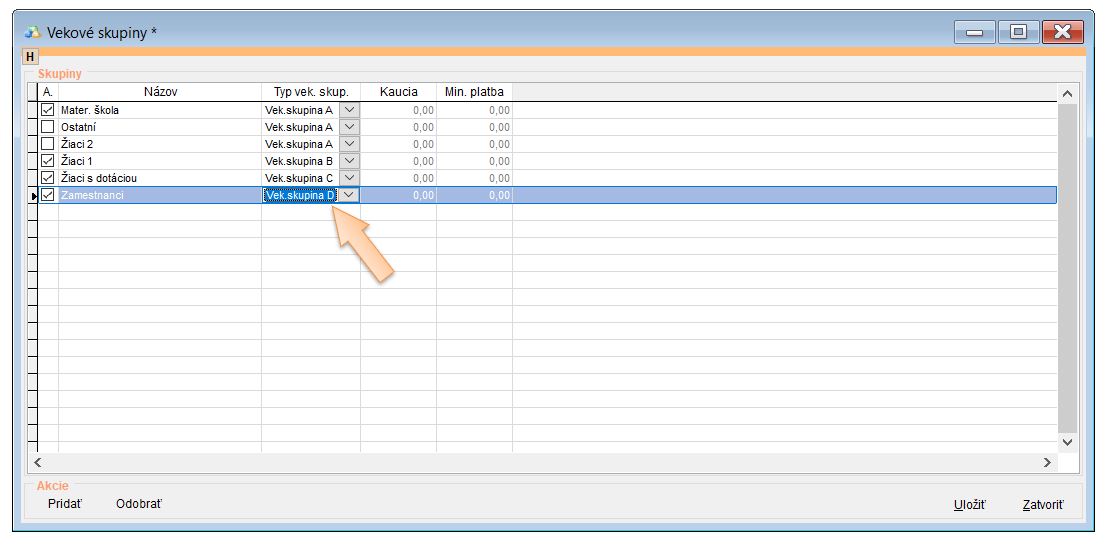Click the Kaucia column header

[398, 92]
